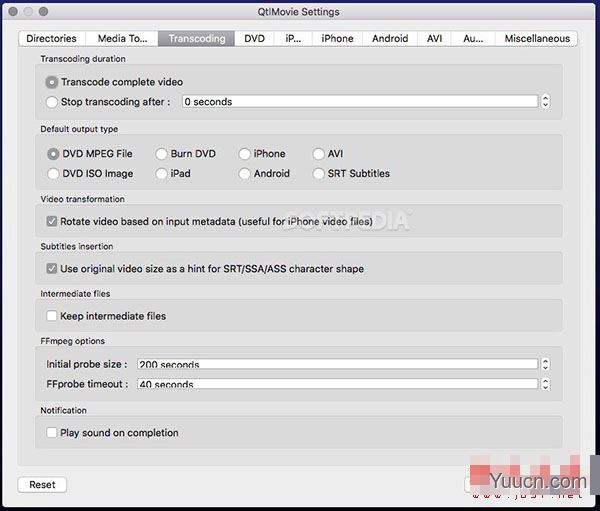Open the DVD settings tab
The image size is (600, 511).
click(x=254, y=39)
